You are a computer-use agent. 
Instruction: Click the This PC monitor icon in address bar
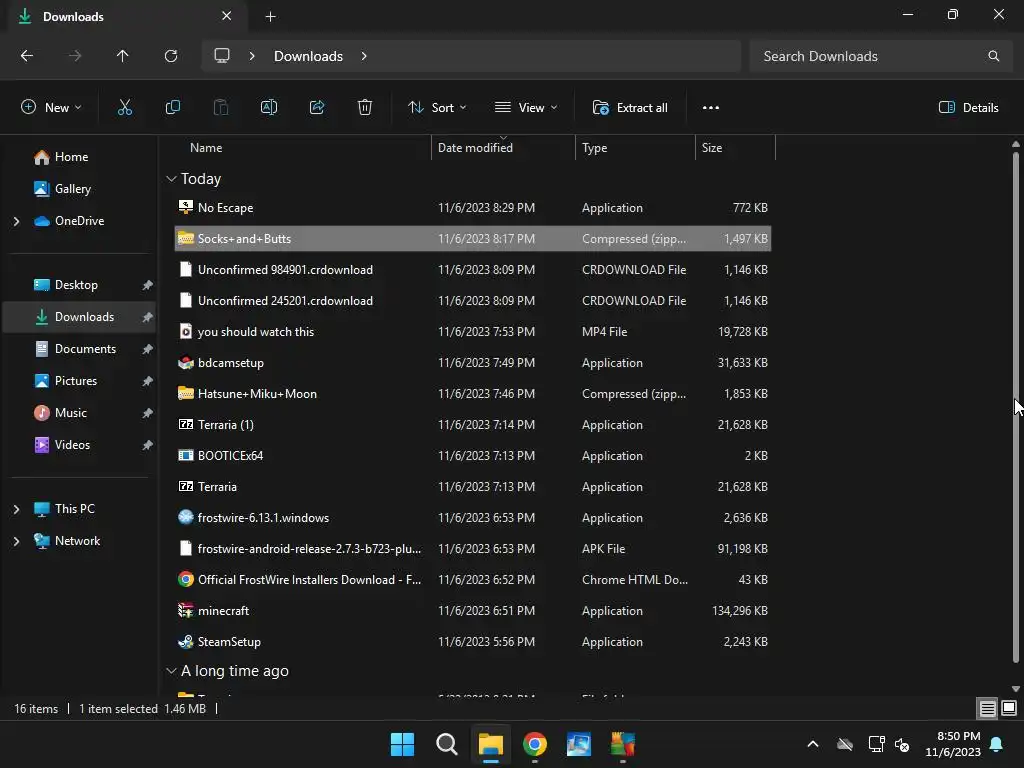[222, 56]
